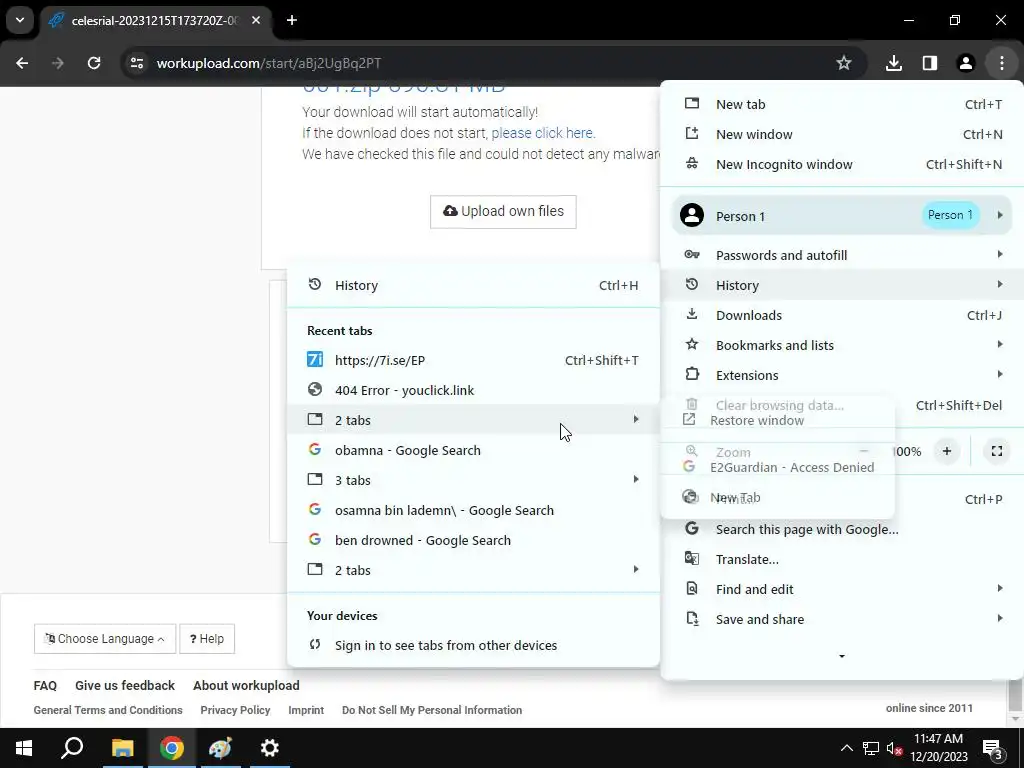Show hidden system tray icons
The width and height of the screenshot is (1024, 768).
point(846,748)
